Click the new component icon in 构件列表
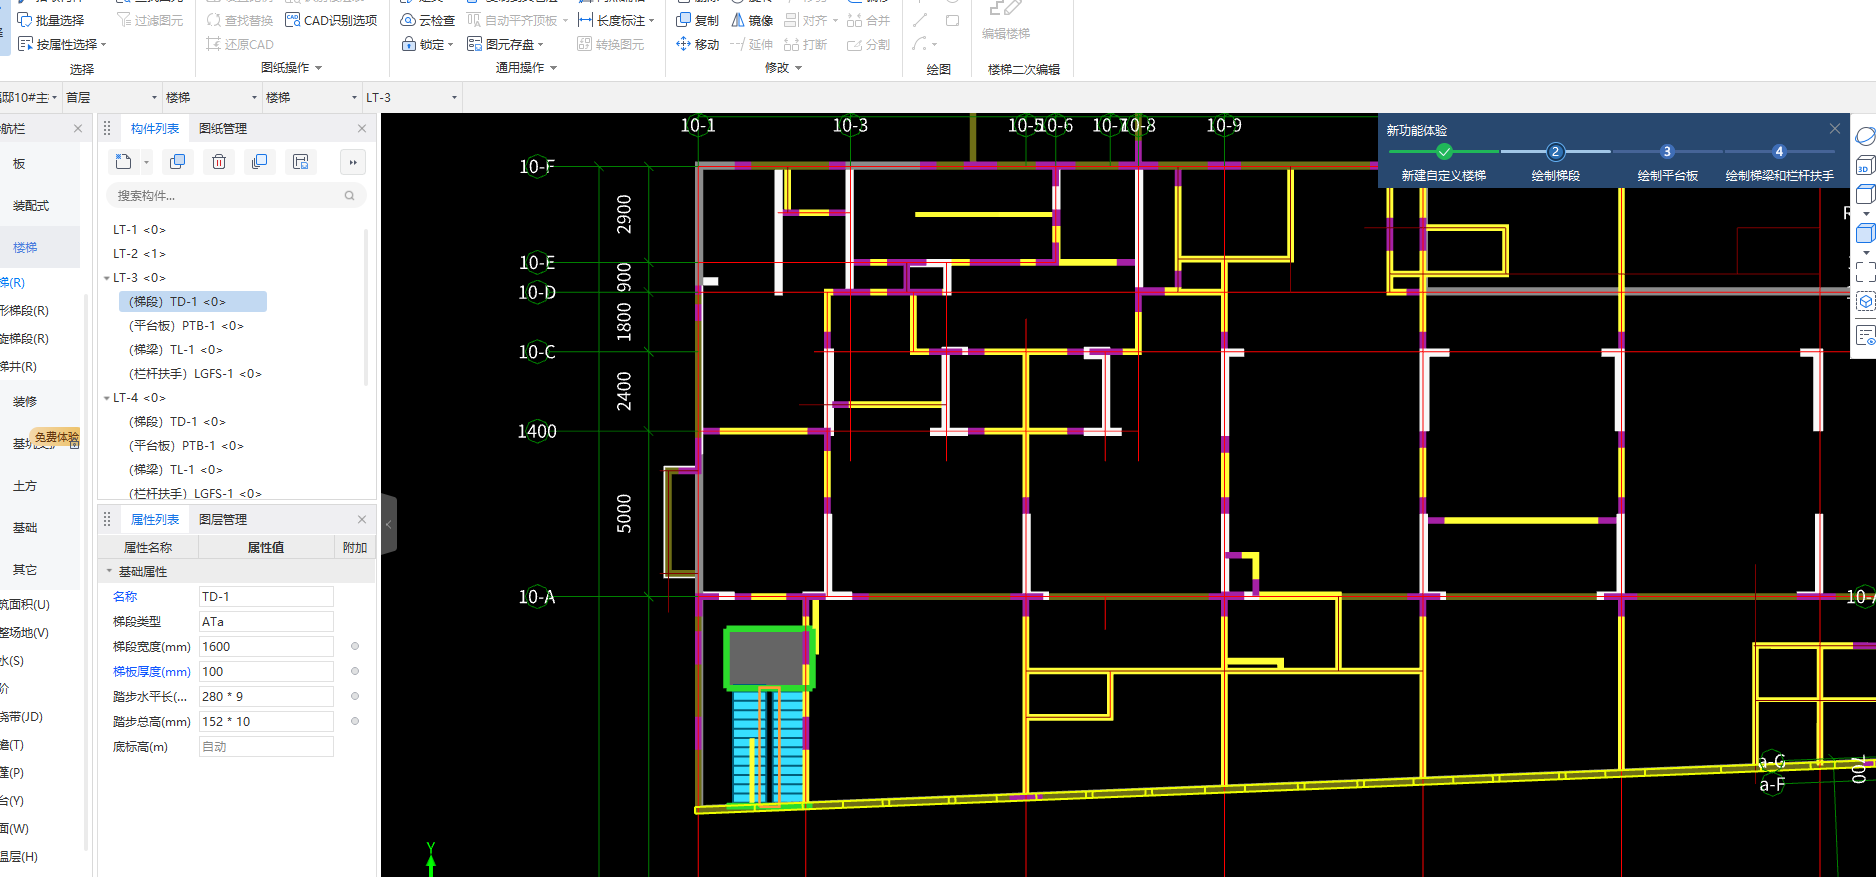This screenshot has width=1876, height=877. [123, 162]
